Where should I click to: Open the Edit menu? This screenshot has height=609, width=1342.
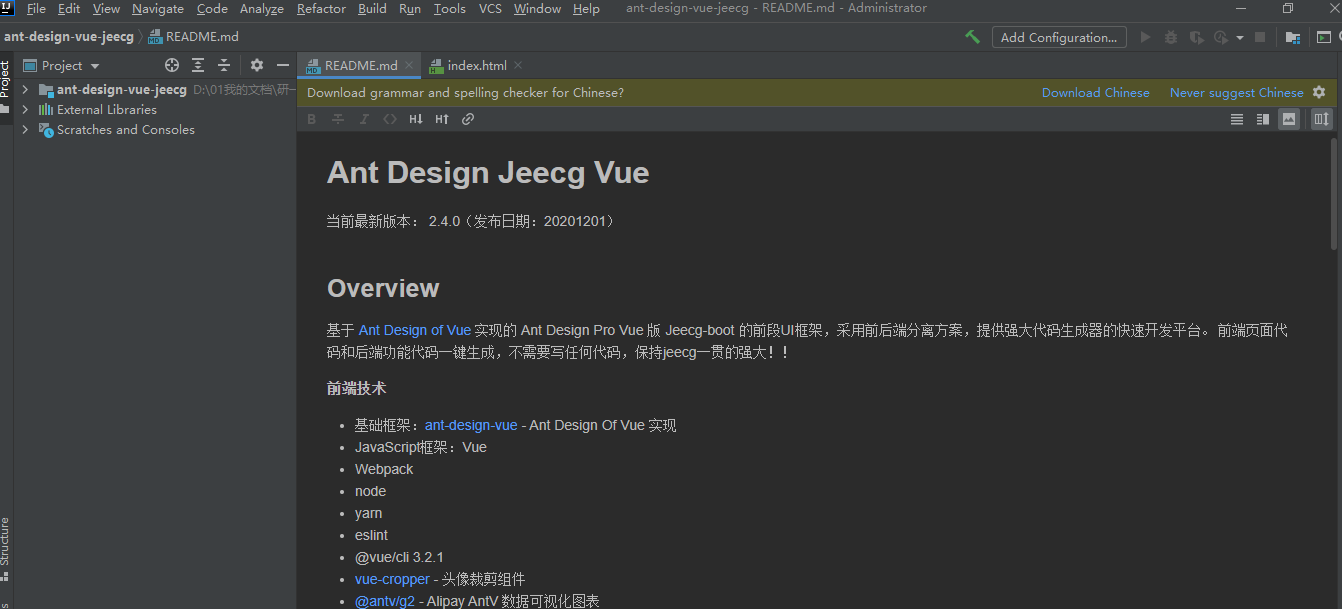click(x=69, y=8)
